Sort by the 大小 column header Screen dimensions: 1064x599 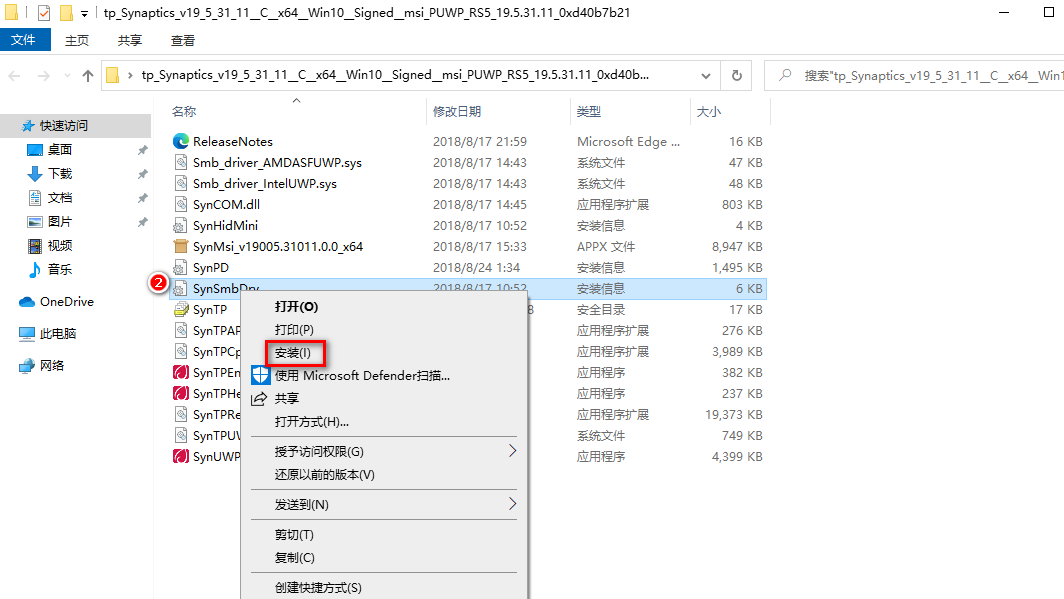click(708, 112)
